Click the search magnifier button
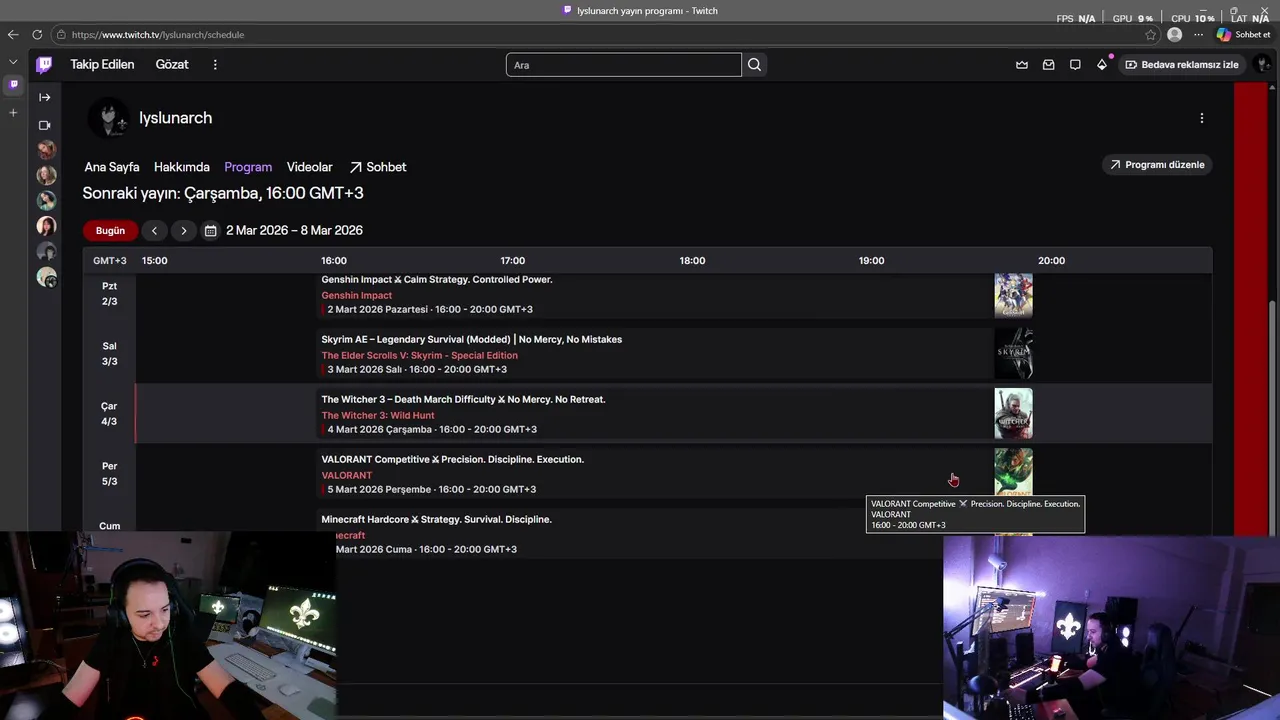This screenshot has height=720, width=1280. pos(754,65)
